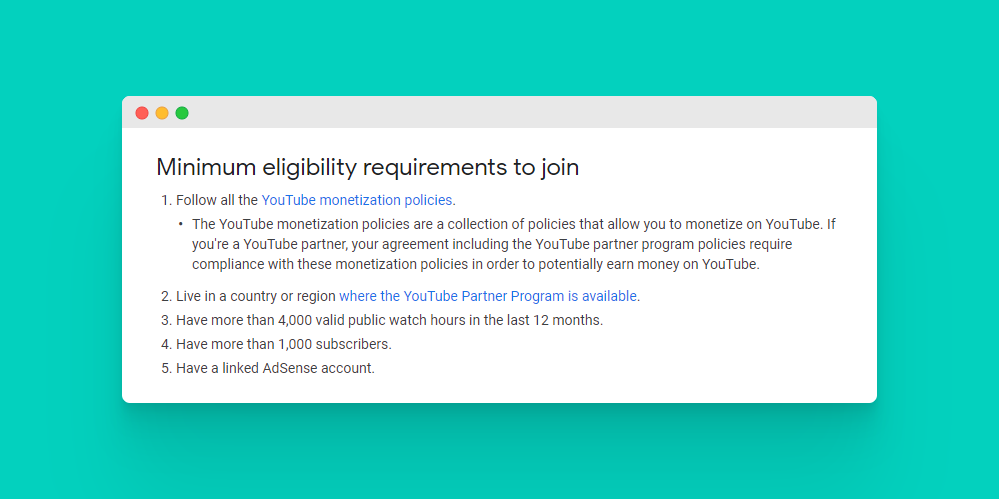Click the 'Follow all the' text
Image resolution: width=999 pixels, height=499 pixels.
pyautogui.click(x=217, y=200)
